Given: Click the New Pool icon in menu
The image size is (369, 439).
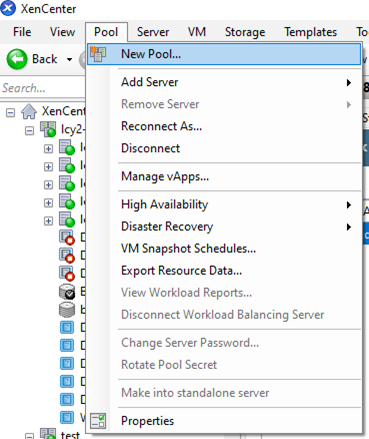Looking at the screenshot, I should 98,54.
